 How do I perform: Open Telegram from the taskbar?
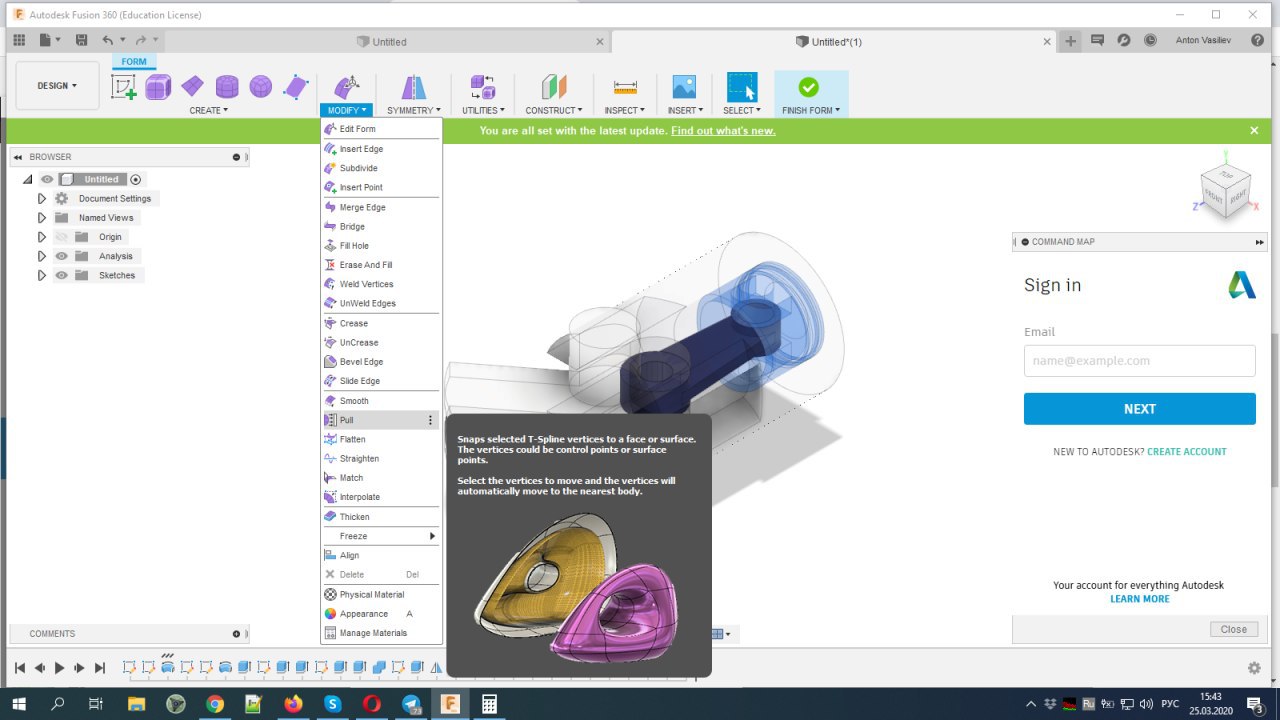pos(411,704)
